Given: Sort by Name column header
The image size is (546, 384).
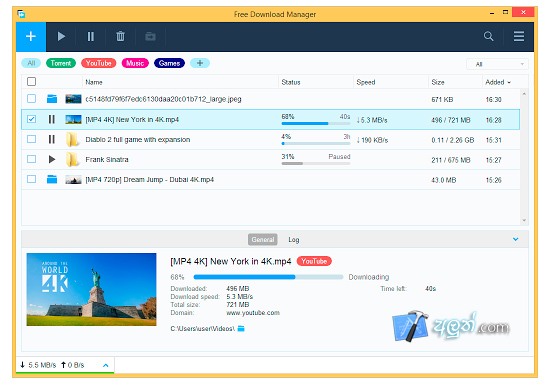Looking at the screenshot, I should coord(94,82).
